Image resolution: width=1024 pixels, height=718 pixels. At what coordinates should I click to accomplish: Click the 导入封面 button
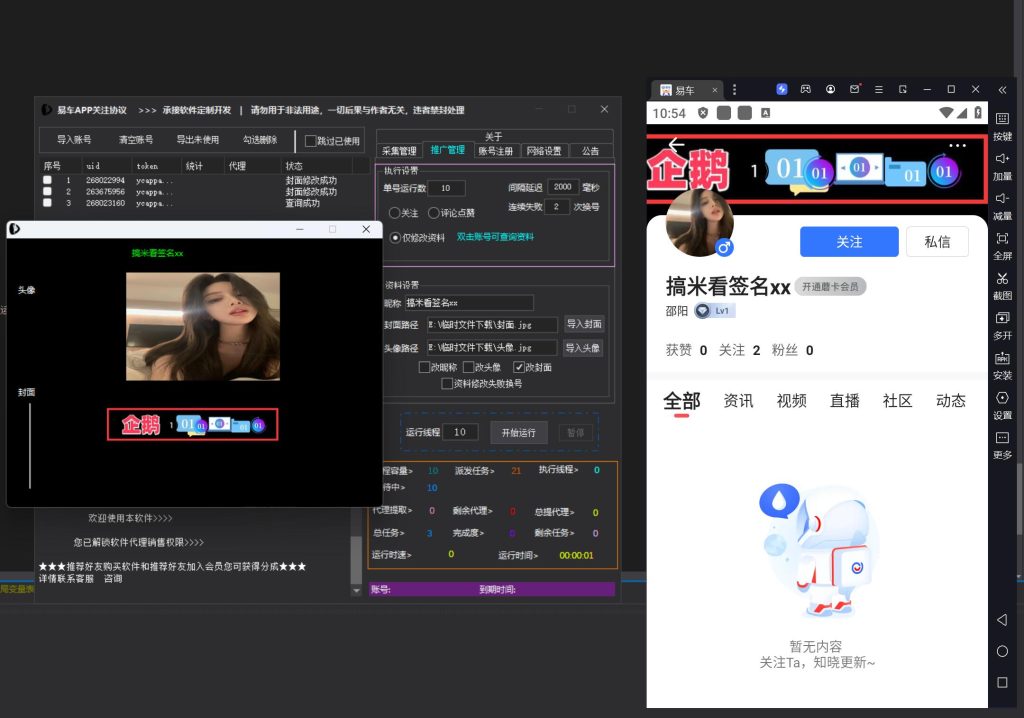[x=583, y=324]
